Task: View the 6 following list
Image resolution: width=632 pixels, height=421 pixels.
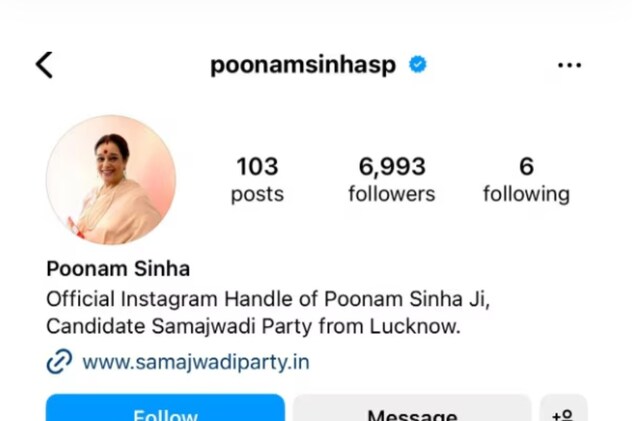Action: tap(526, 180)
